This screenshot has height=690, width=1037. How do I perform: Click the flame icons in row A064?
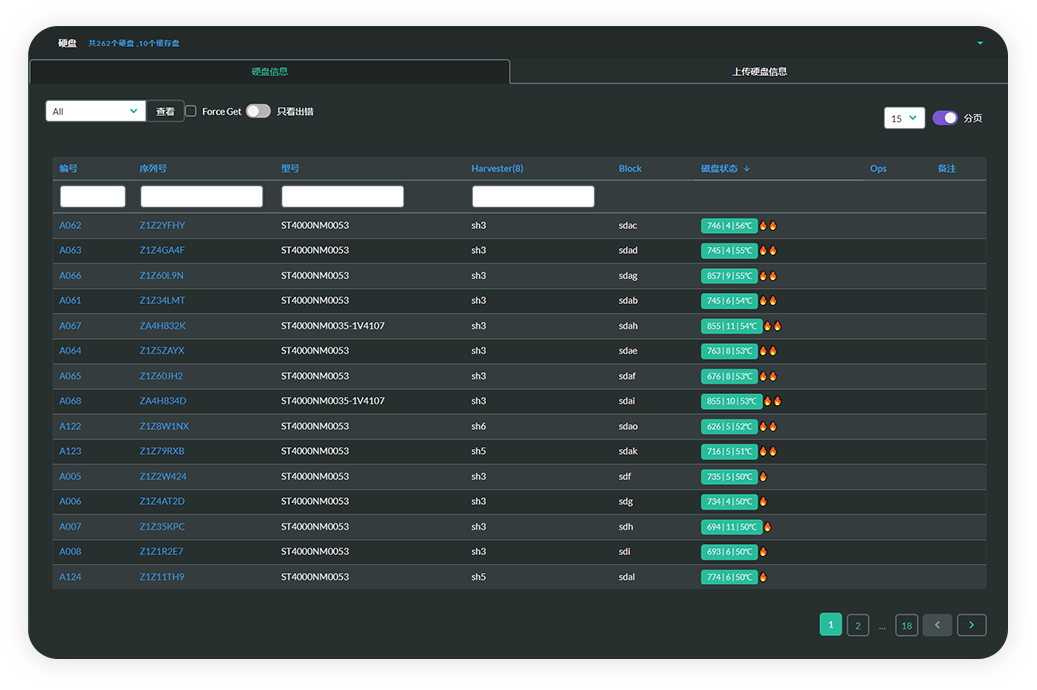768,351
